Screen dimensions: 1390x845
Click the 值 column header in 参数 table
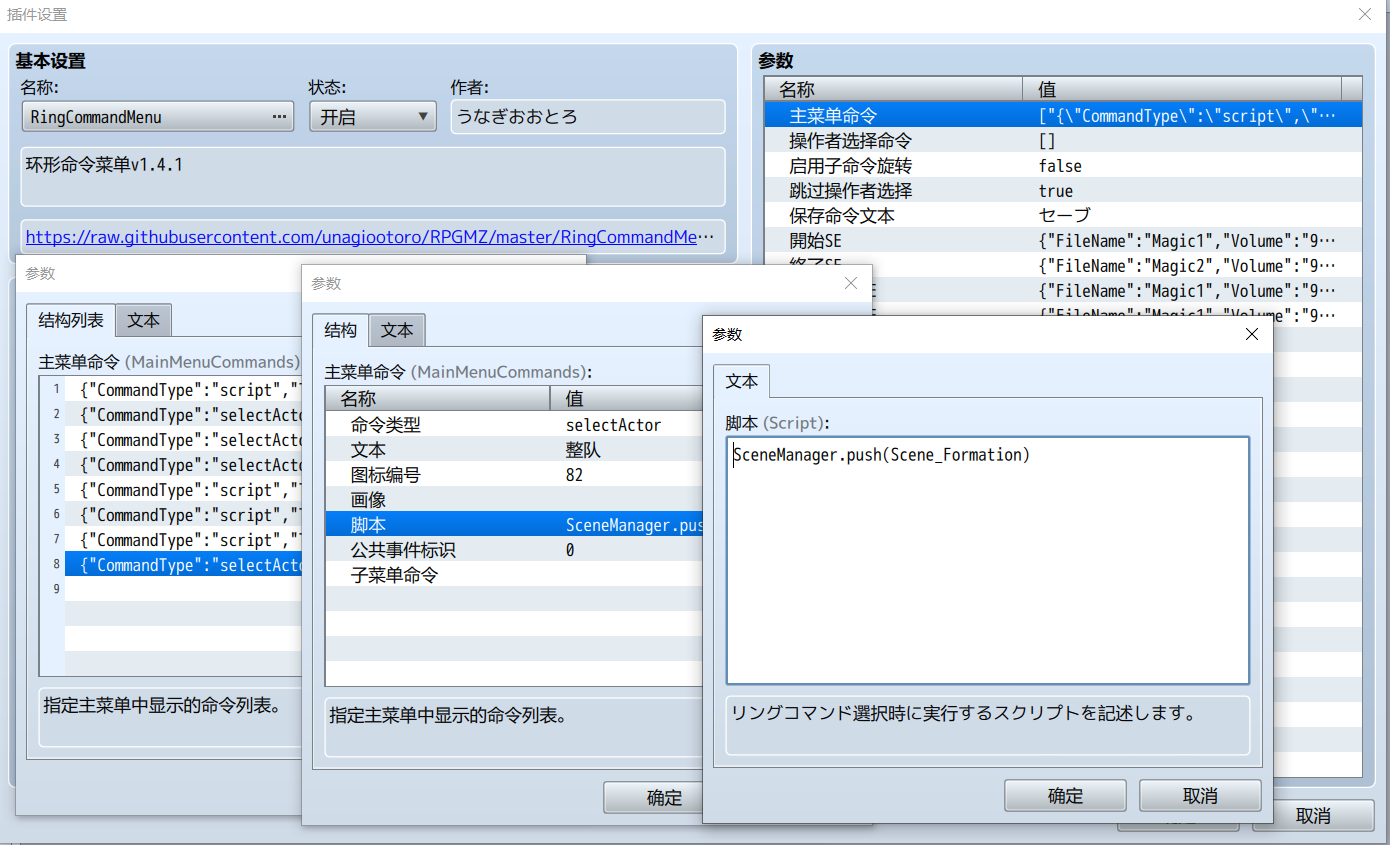click(x=1182, y=90)
